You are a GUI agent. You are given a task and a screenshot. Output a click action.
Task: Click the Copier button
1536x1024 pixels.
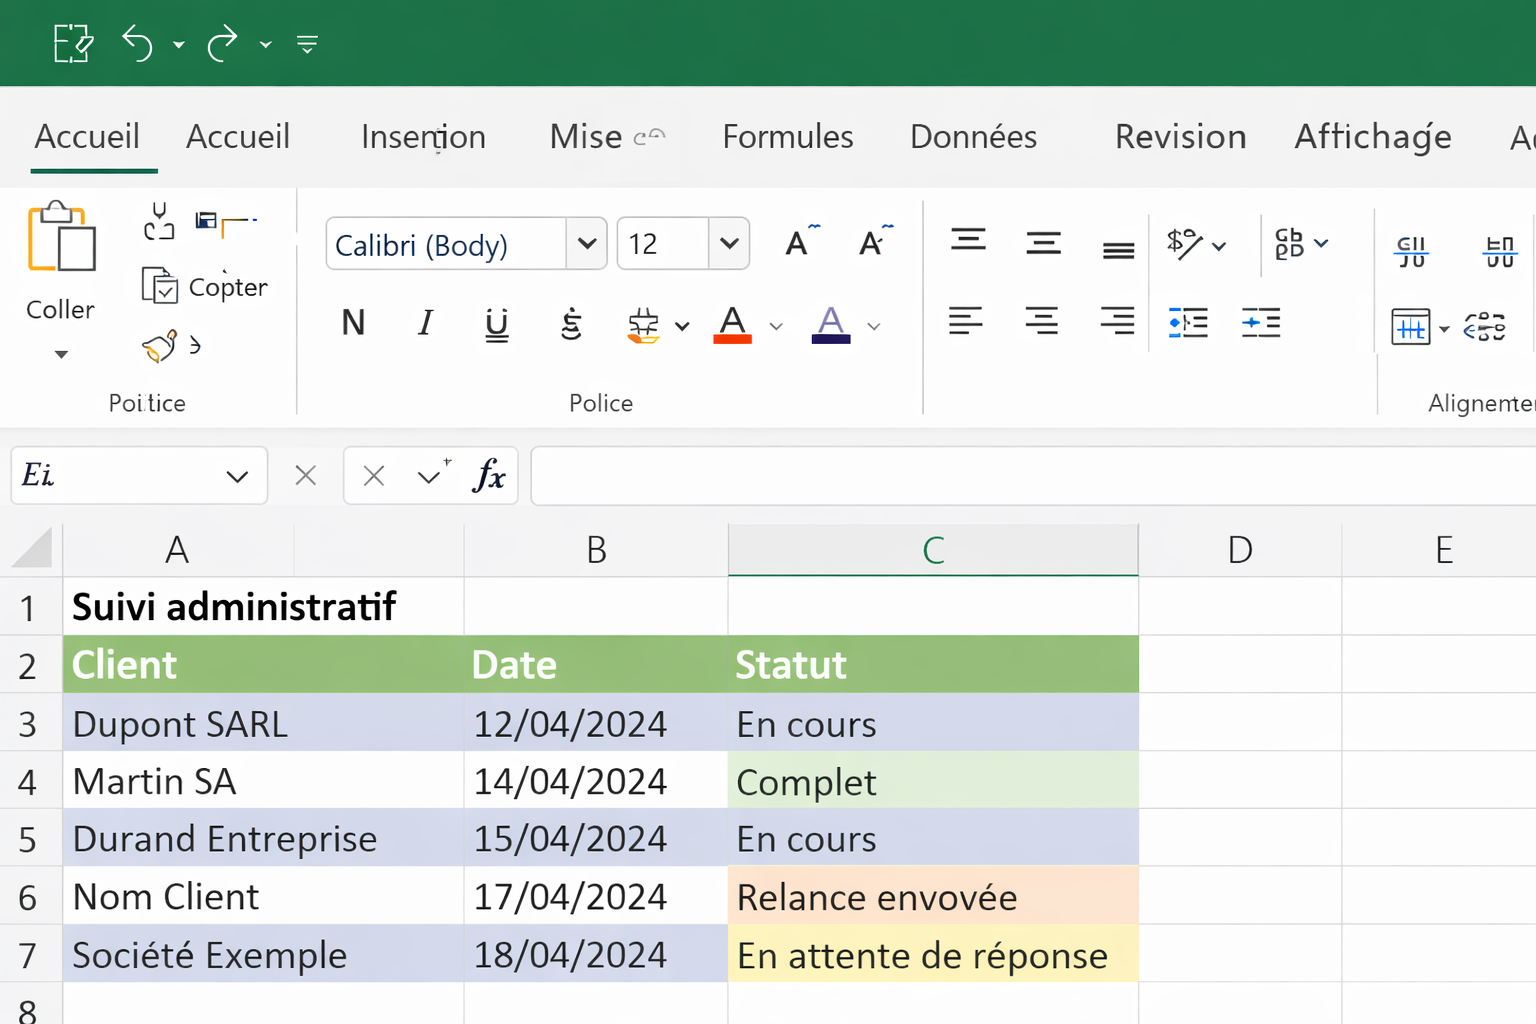(206, 287)
